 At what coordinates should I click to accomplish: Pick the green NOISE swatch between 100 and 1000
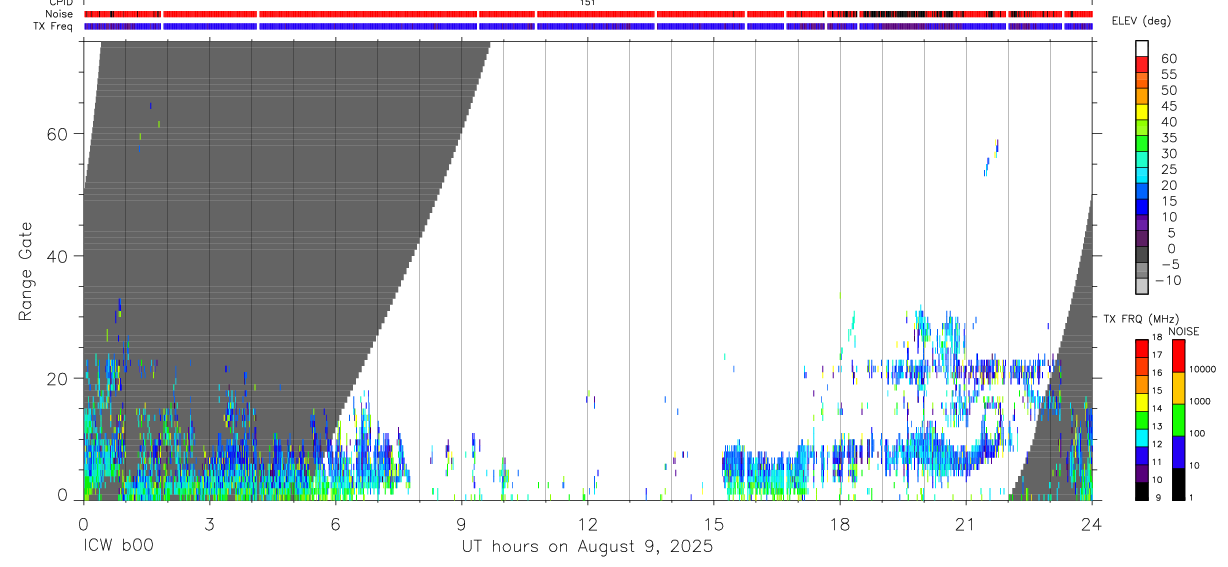tap(1179, 420)
